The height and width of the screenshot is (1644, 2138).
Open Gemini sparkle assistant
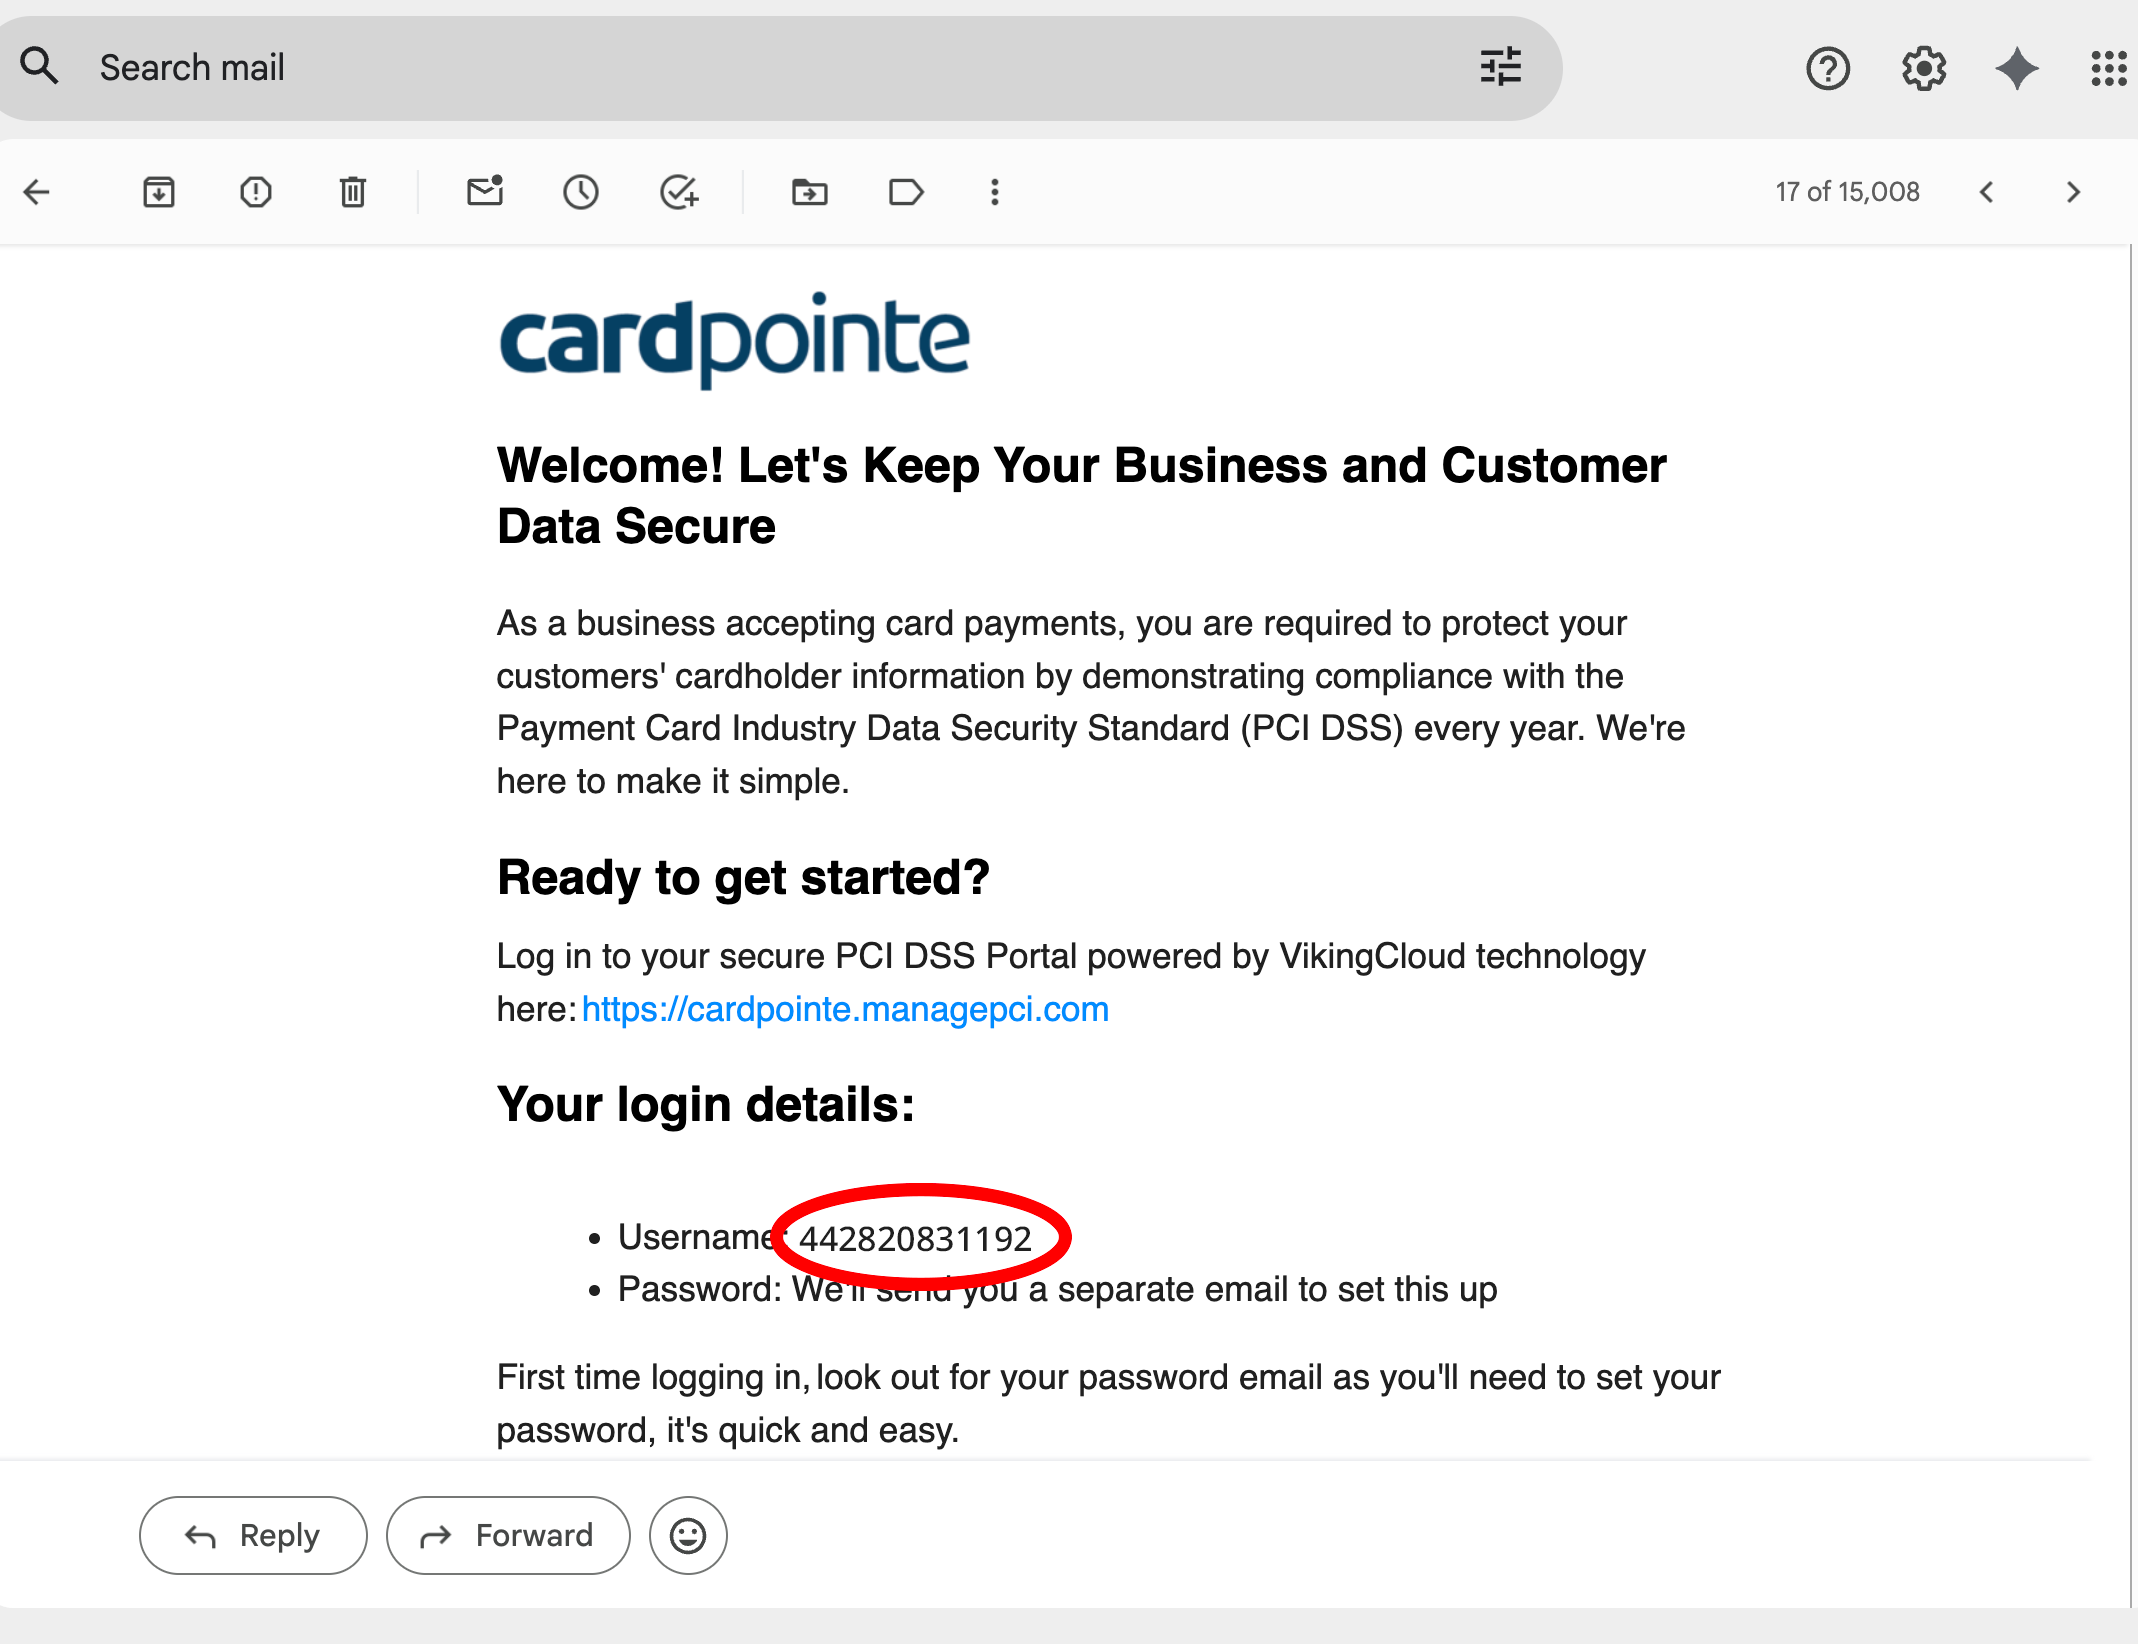[x=2017, y=69]
